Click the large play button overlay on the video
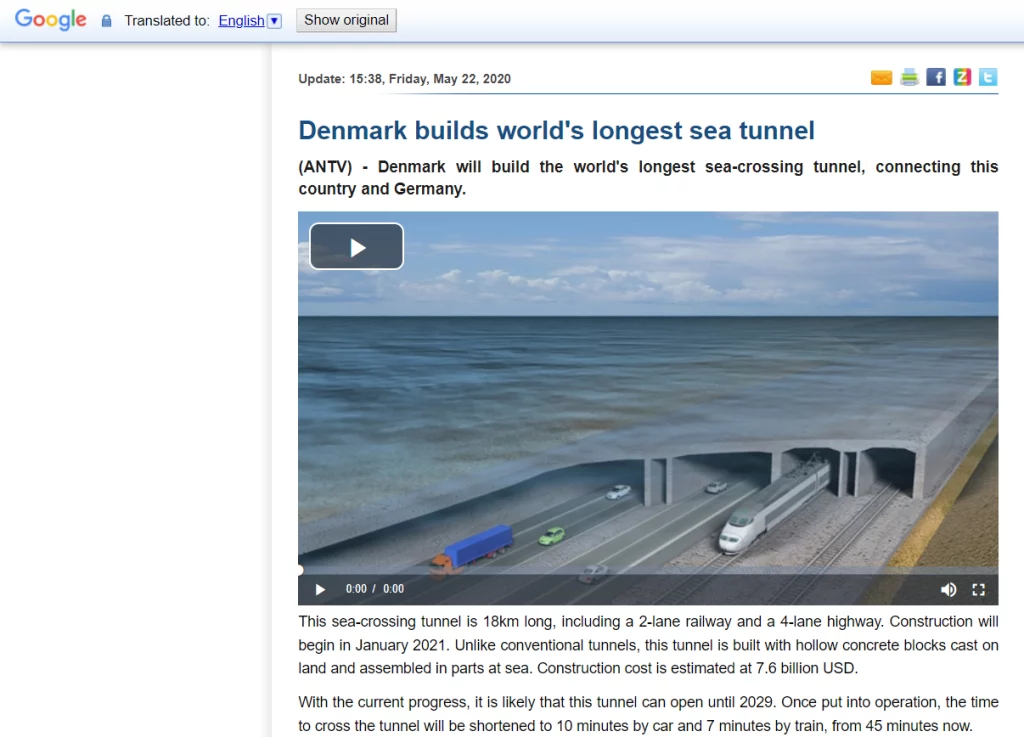Image resolution: width=1024 pixels, height=737 pixels. point(356,247)
